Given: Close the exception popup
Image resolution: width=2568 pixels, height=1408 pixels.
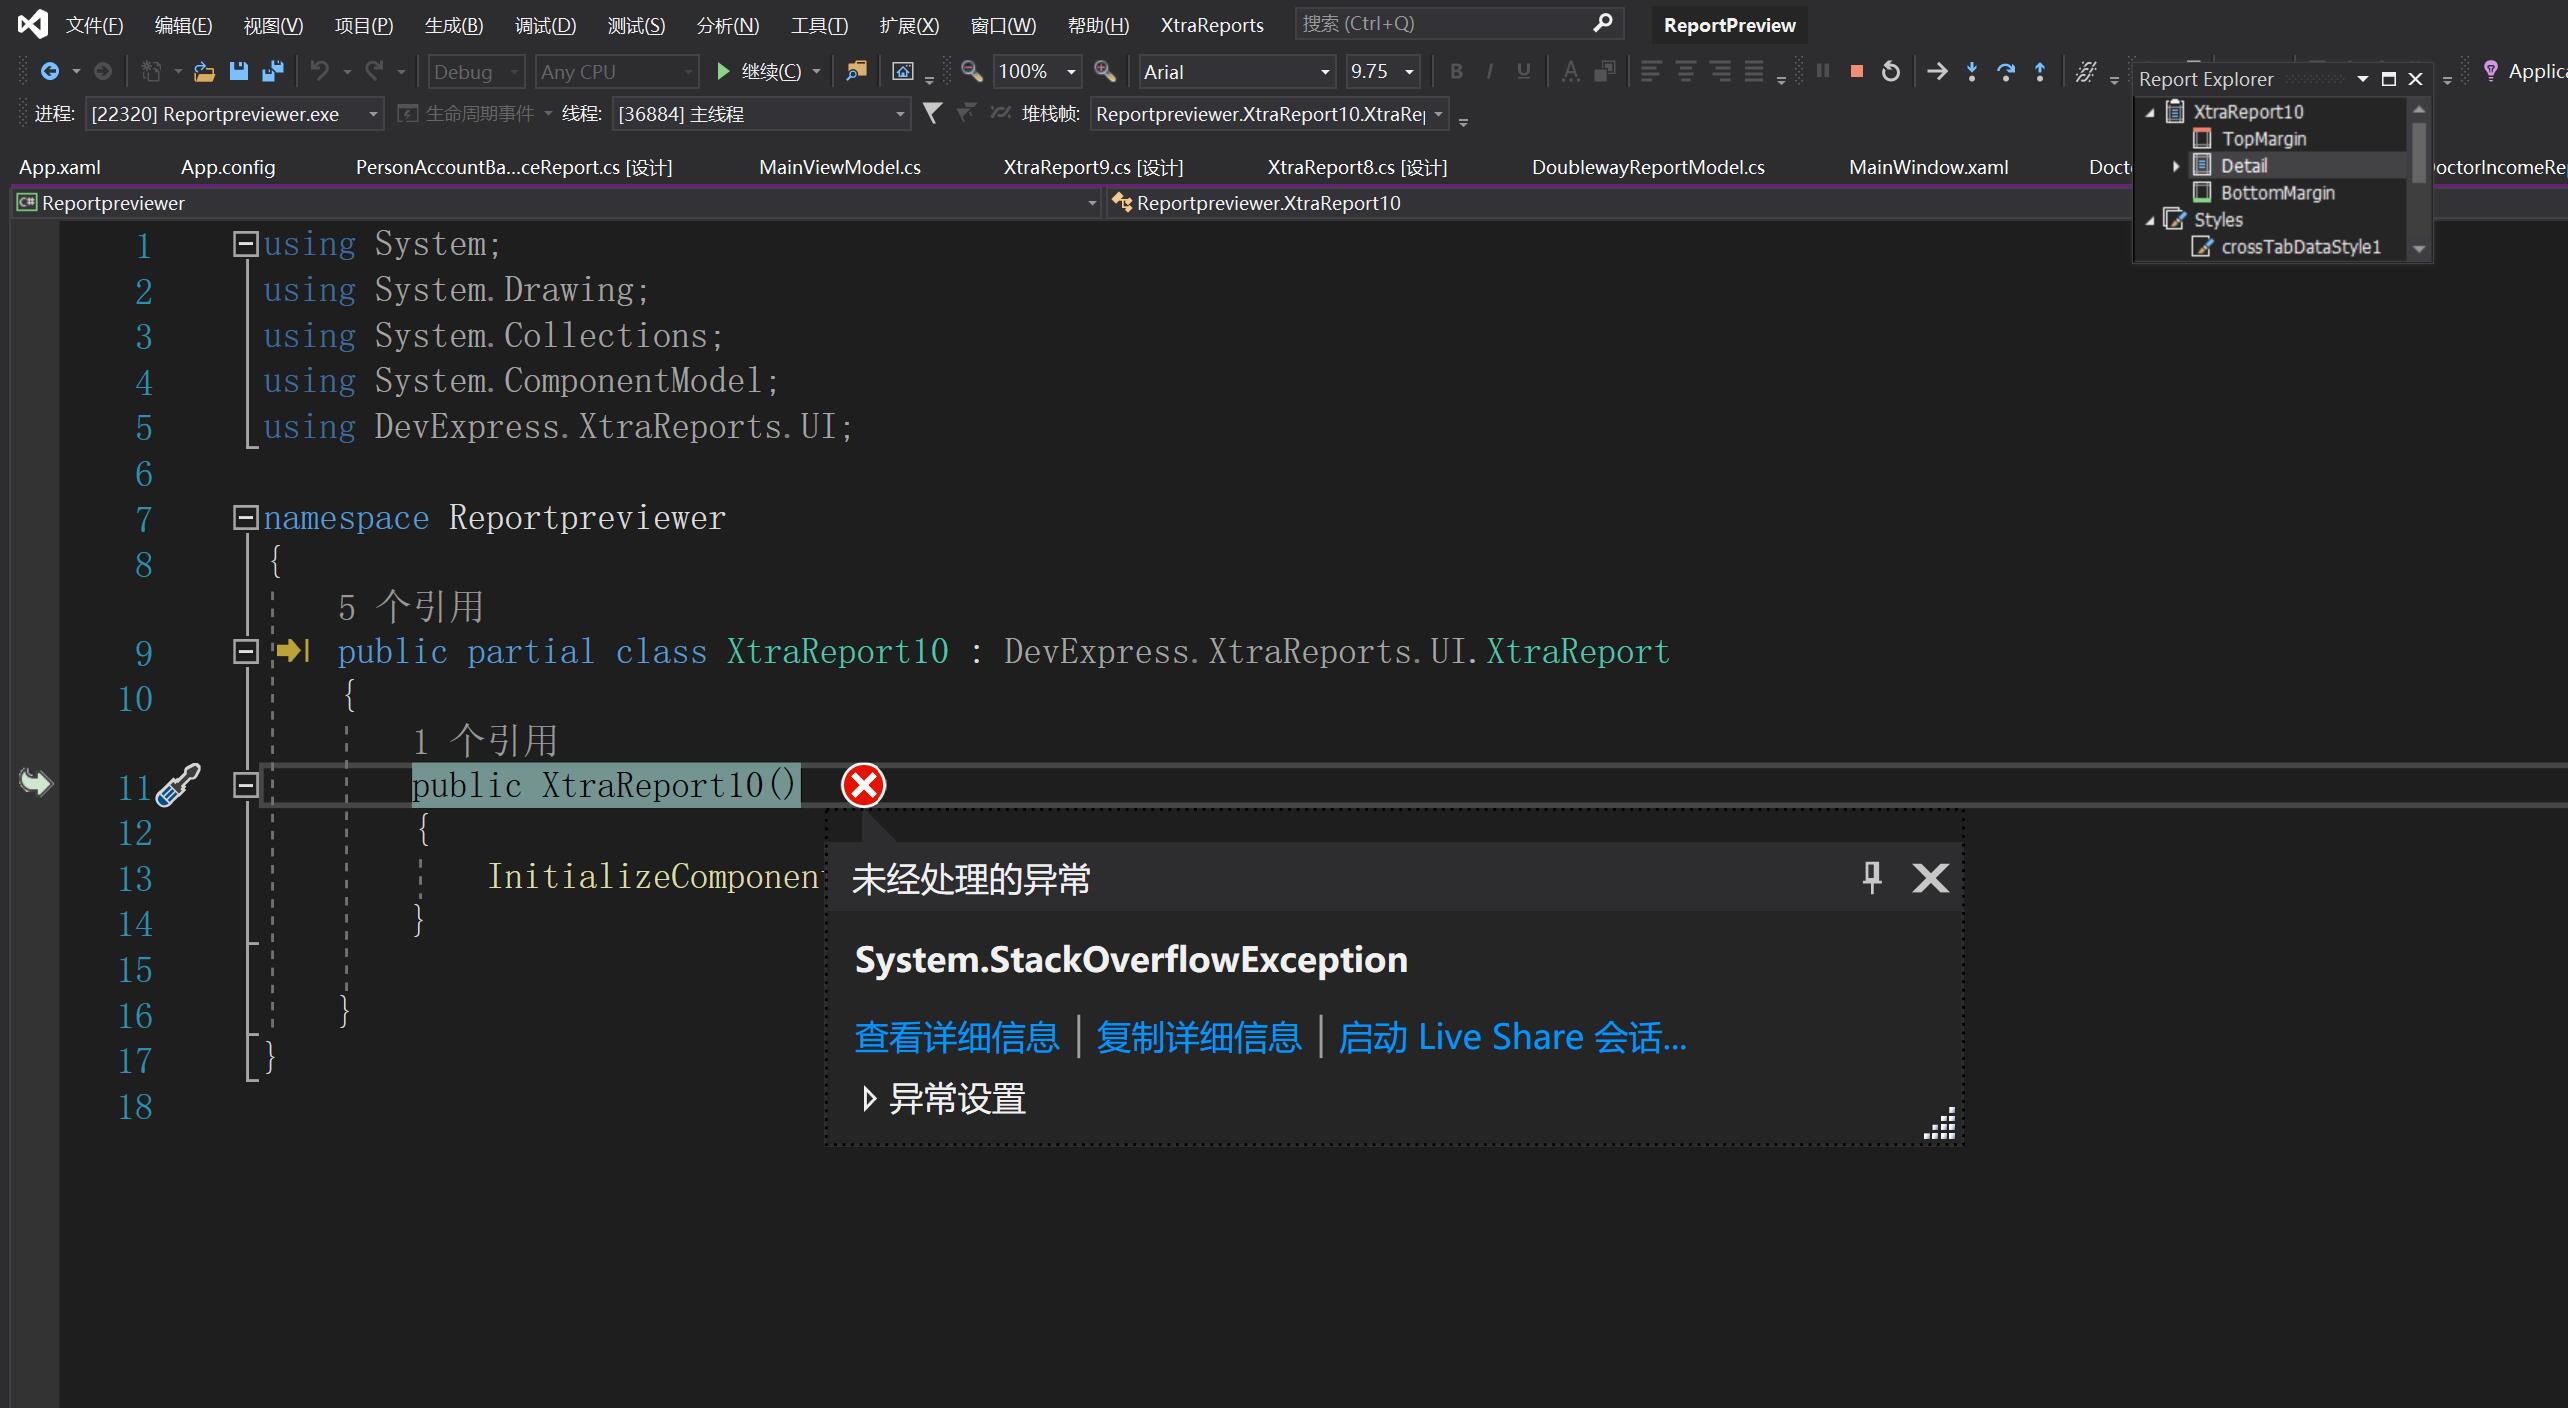Looking at the screenshot, I should coord(1930,878).
